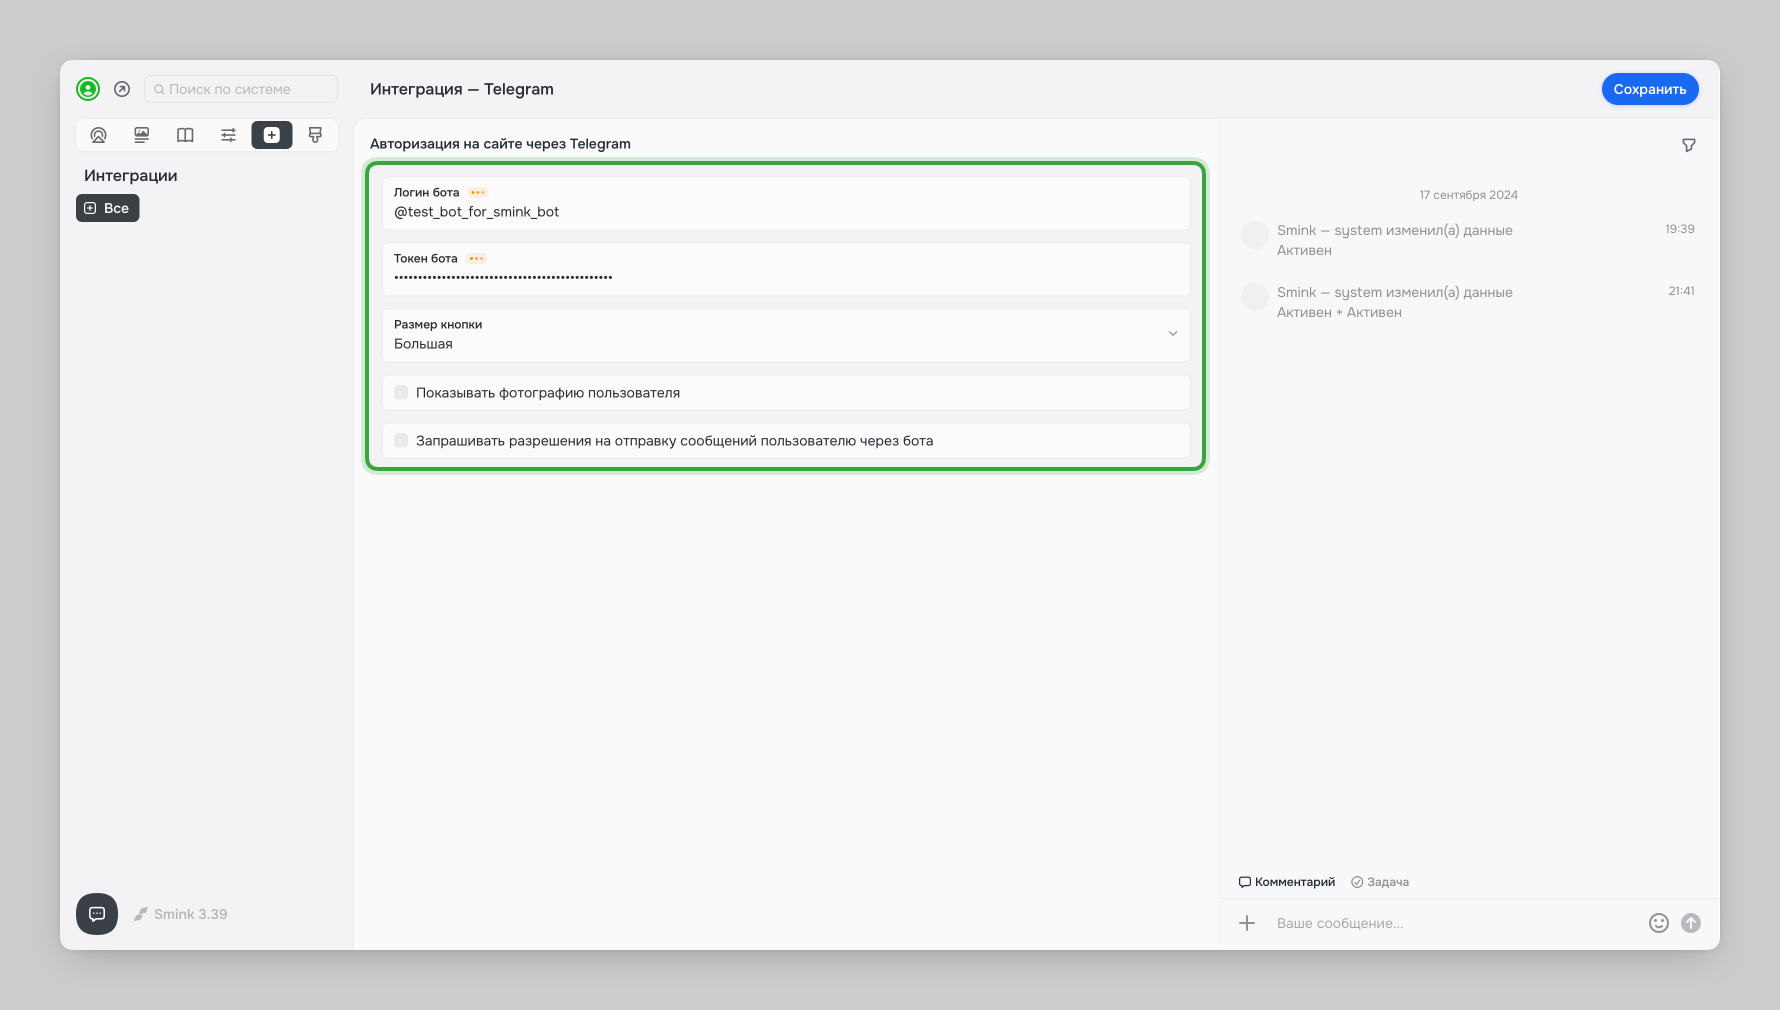The width and height of the screenshot is (1780, 1010).
Task: Click the 'Интеграции' sidebar heading
Action: pos(131,176)
